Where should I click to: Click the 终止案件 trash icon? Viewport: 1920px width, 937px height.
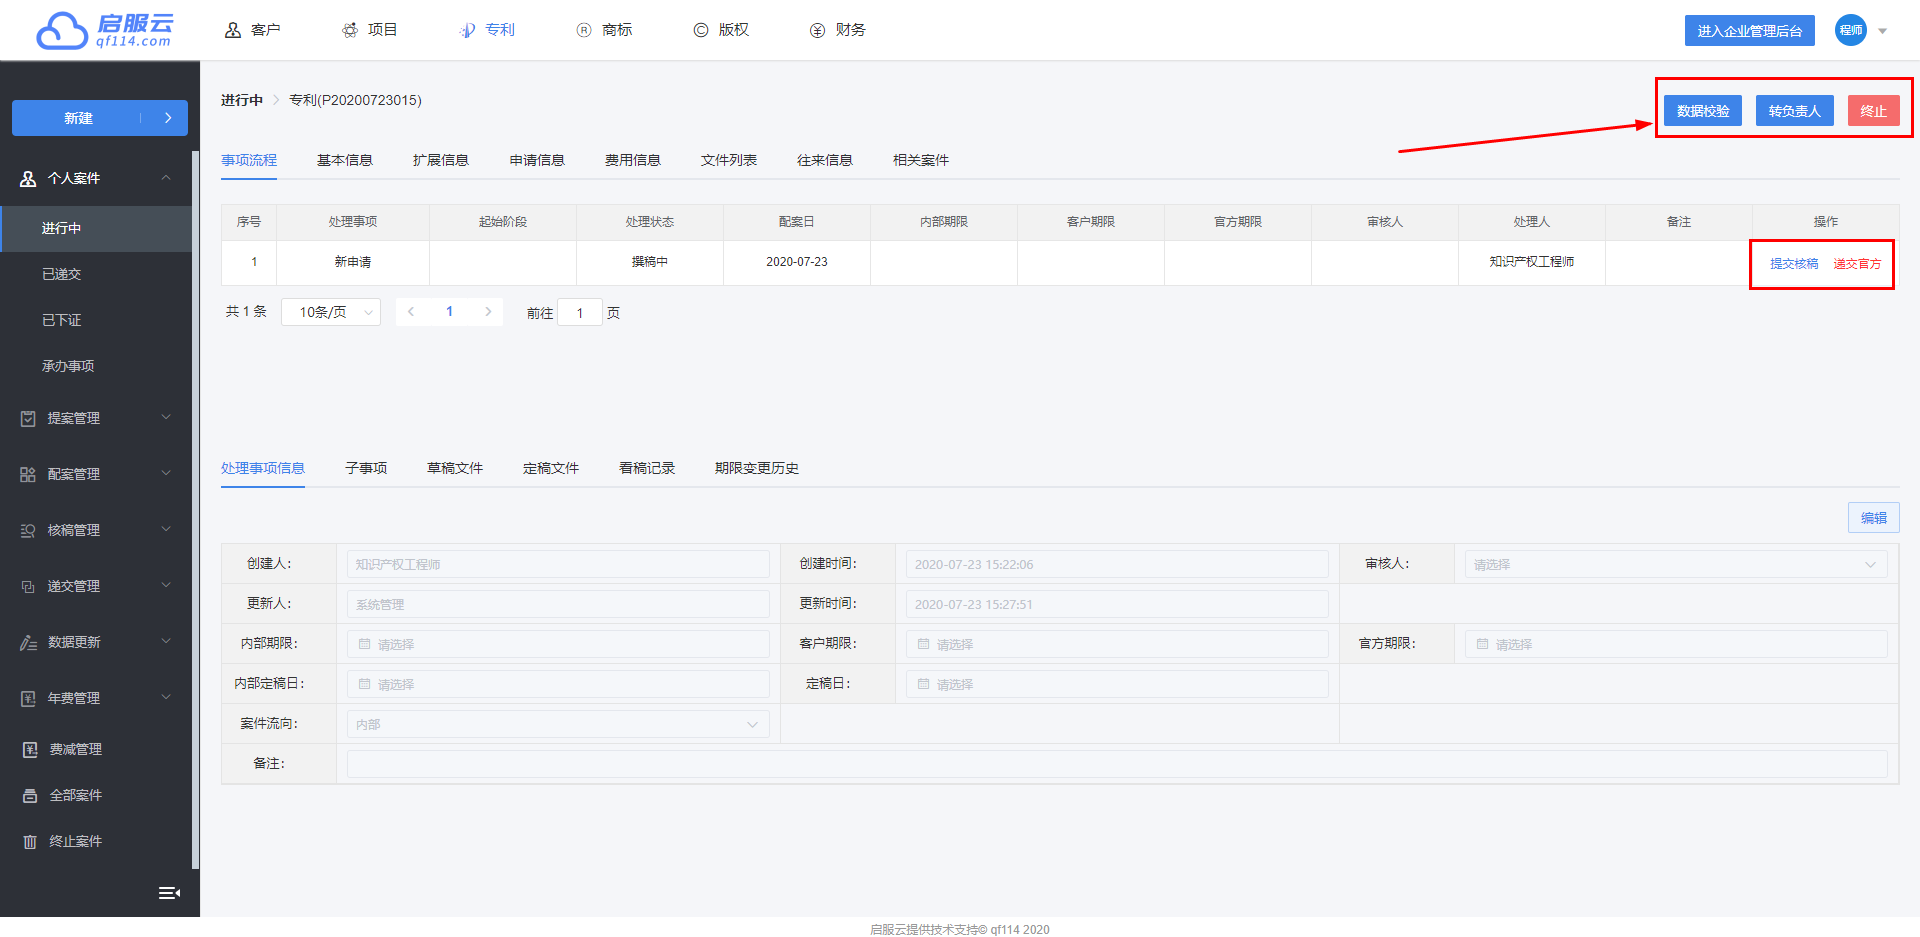[30, 841]
